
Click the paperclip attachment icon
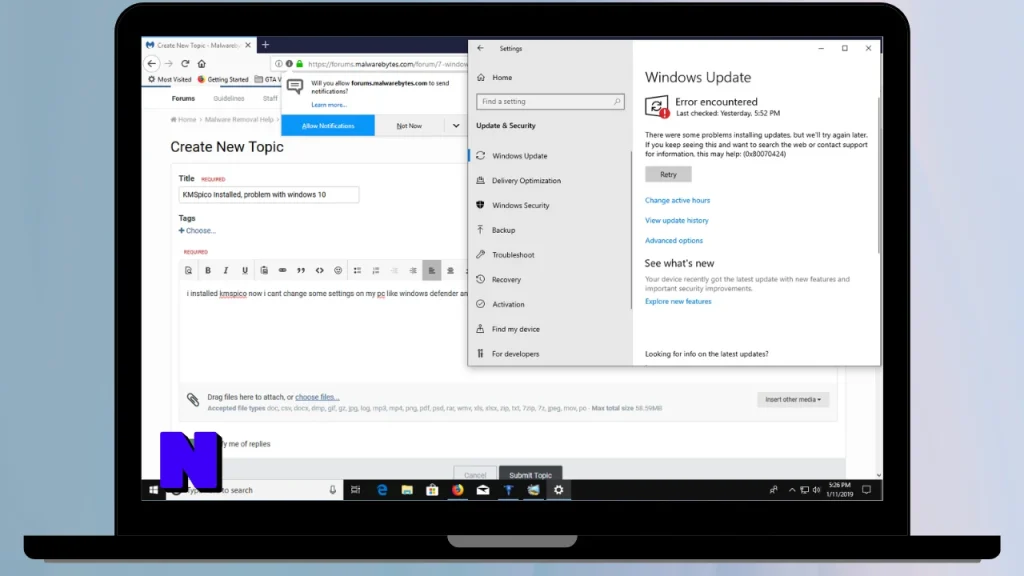(x=193, y=399)
